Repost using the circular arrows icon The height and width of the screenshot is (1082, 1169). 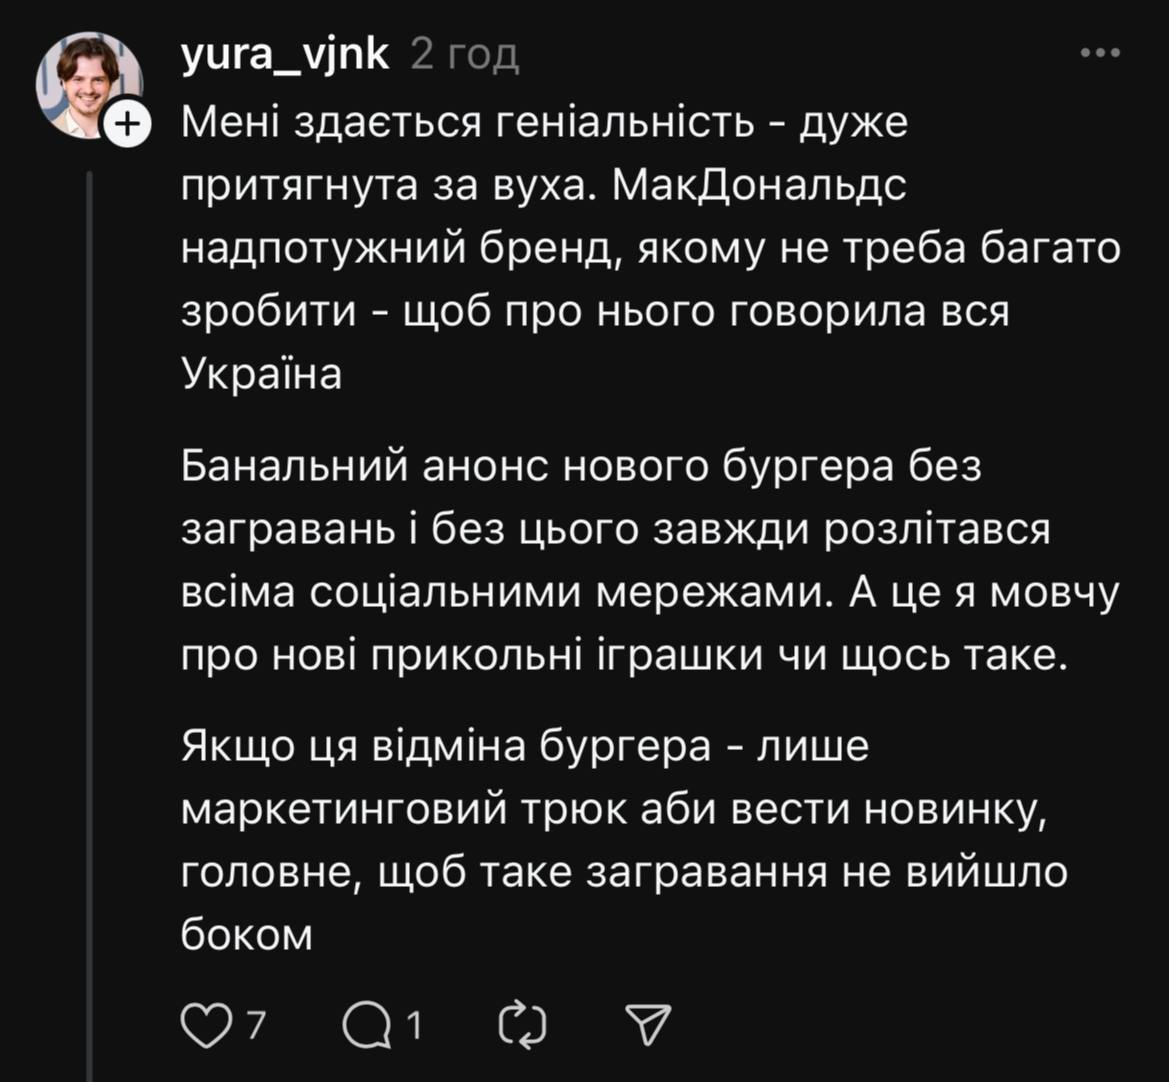[x=522, y=1027]
